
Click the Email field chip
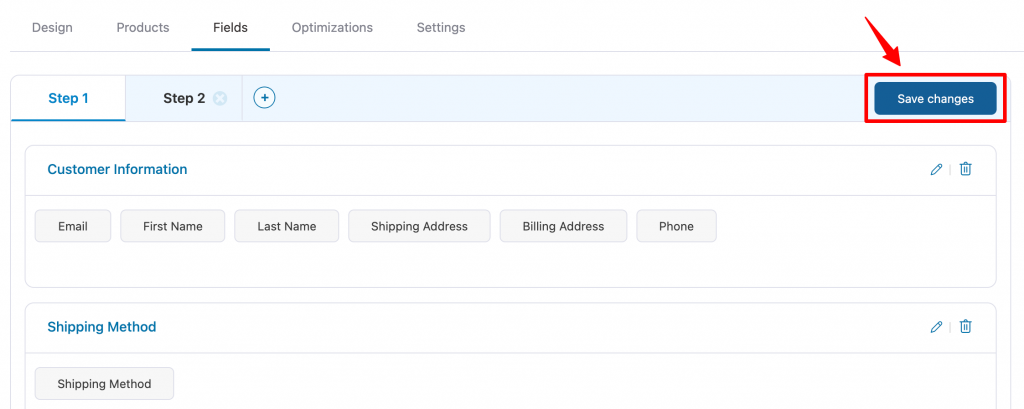[x=73, y=226]
